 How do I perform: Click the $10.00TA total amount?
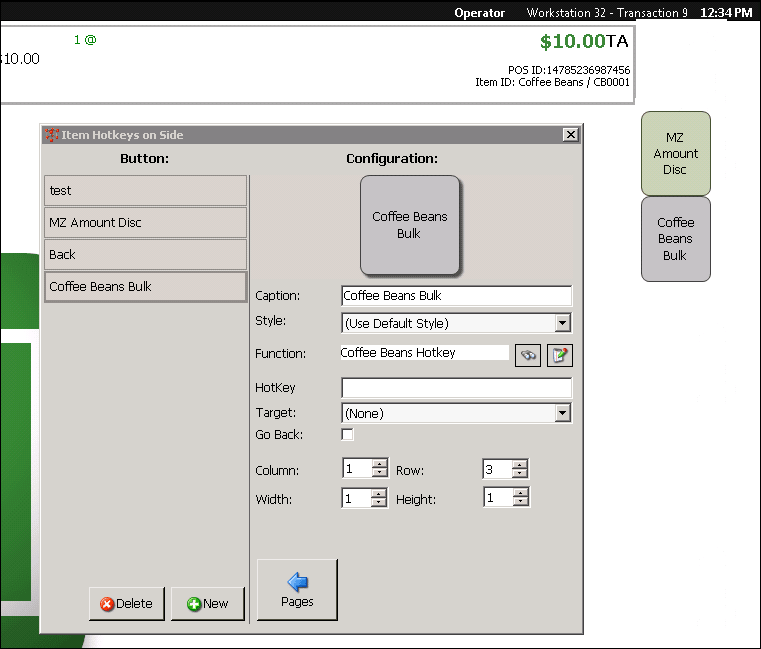584,41
